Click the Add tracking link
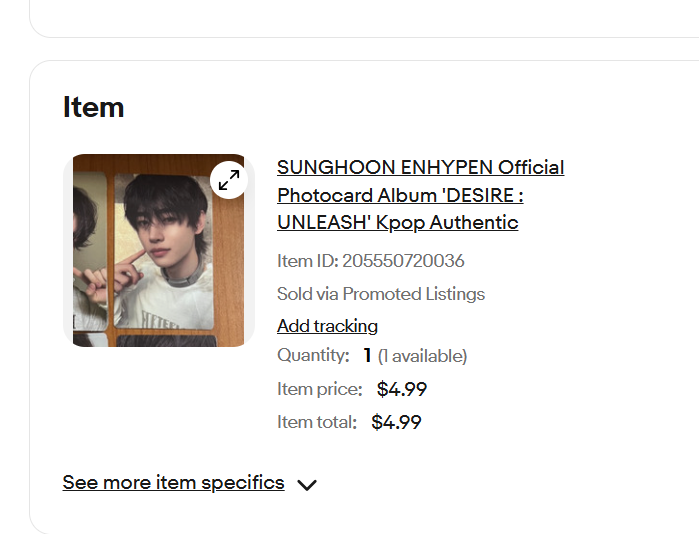The width and height of the screenshot is (699, 534). point(327,326)
